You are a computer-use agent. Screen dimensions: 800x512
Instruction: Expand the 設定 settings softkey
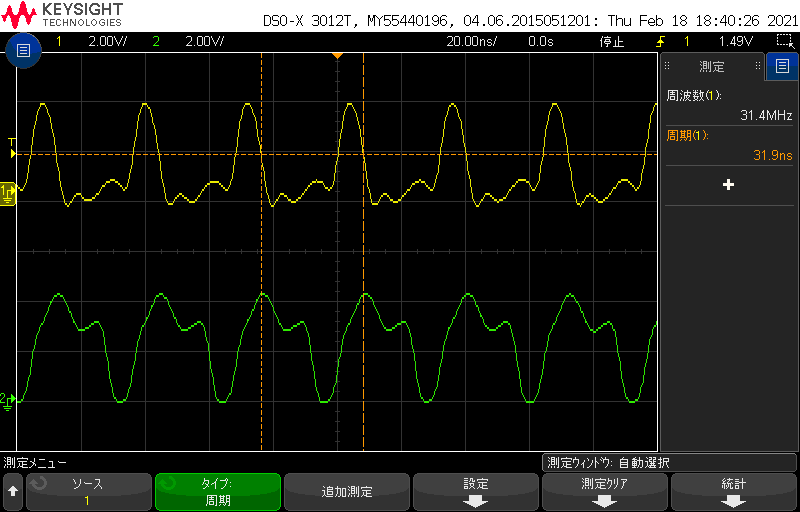click(475, 491)
